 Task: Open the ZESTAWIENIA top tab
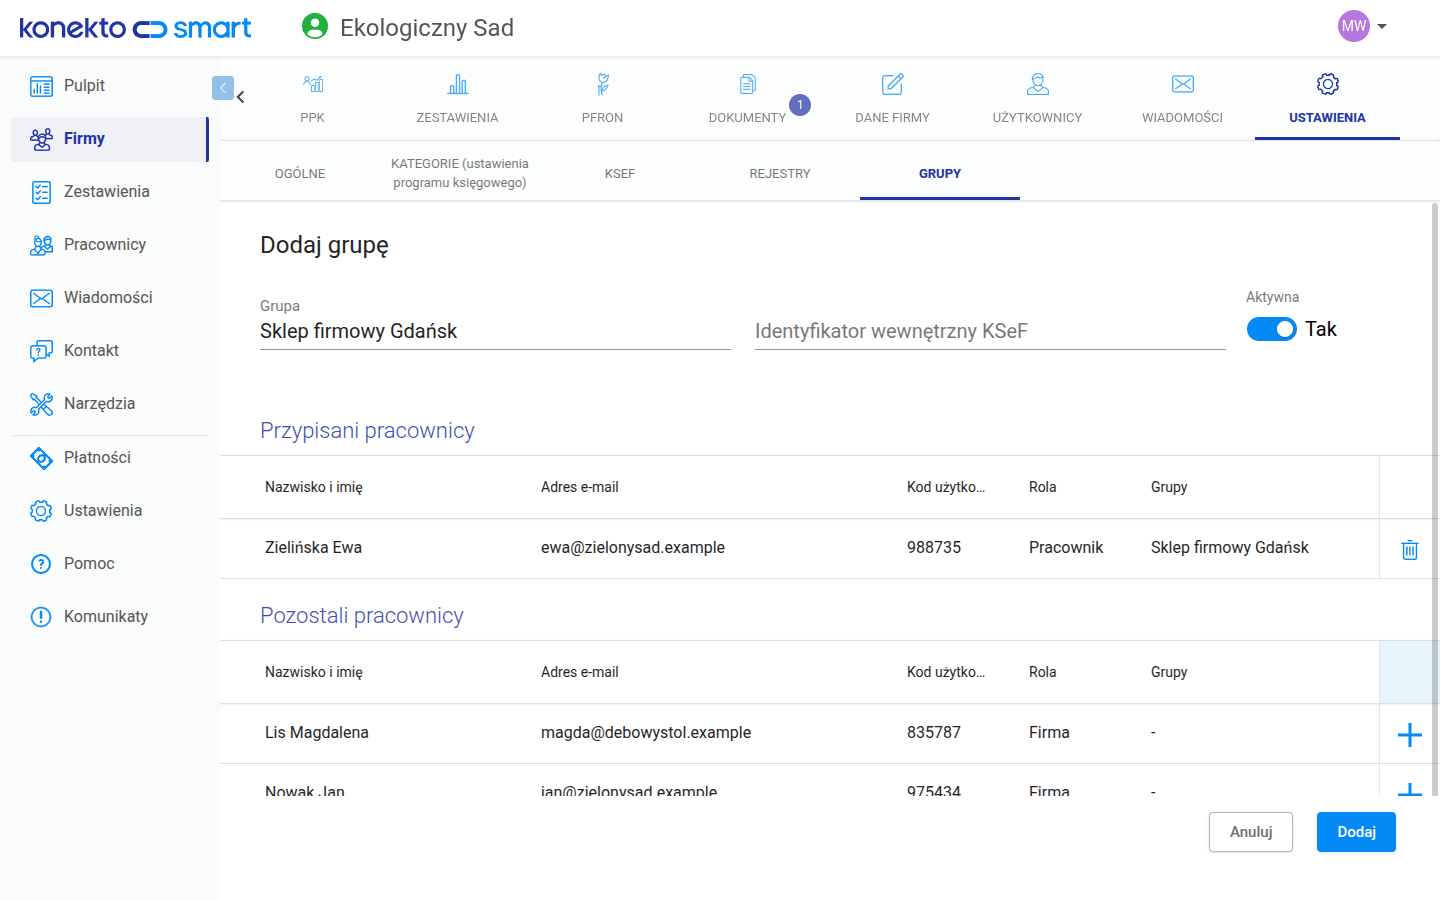(x=457, y=99)
